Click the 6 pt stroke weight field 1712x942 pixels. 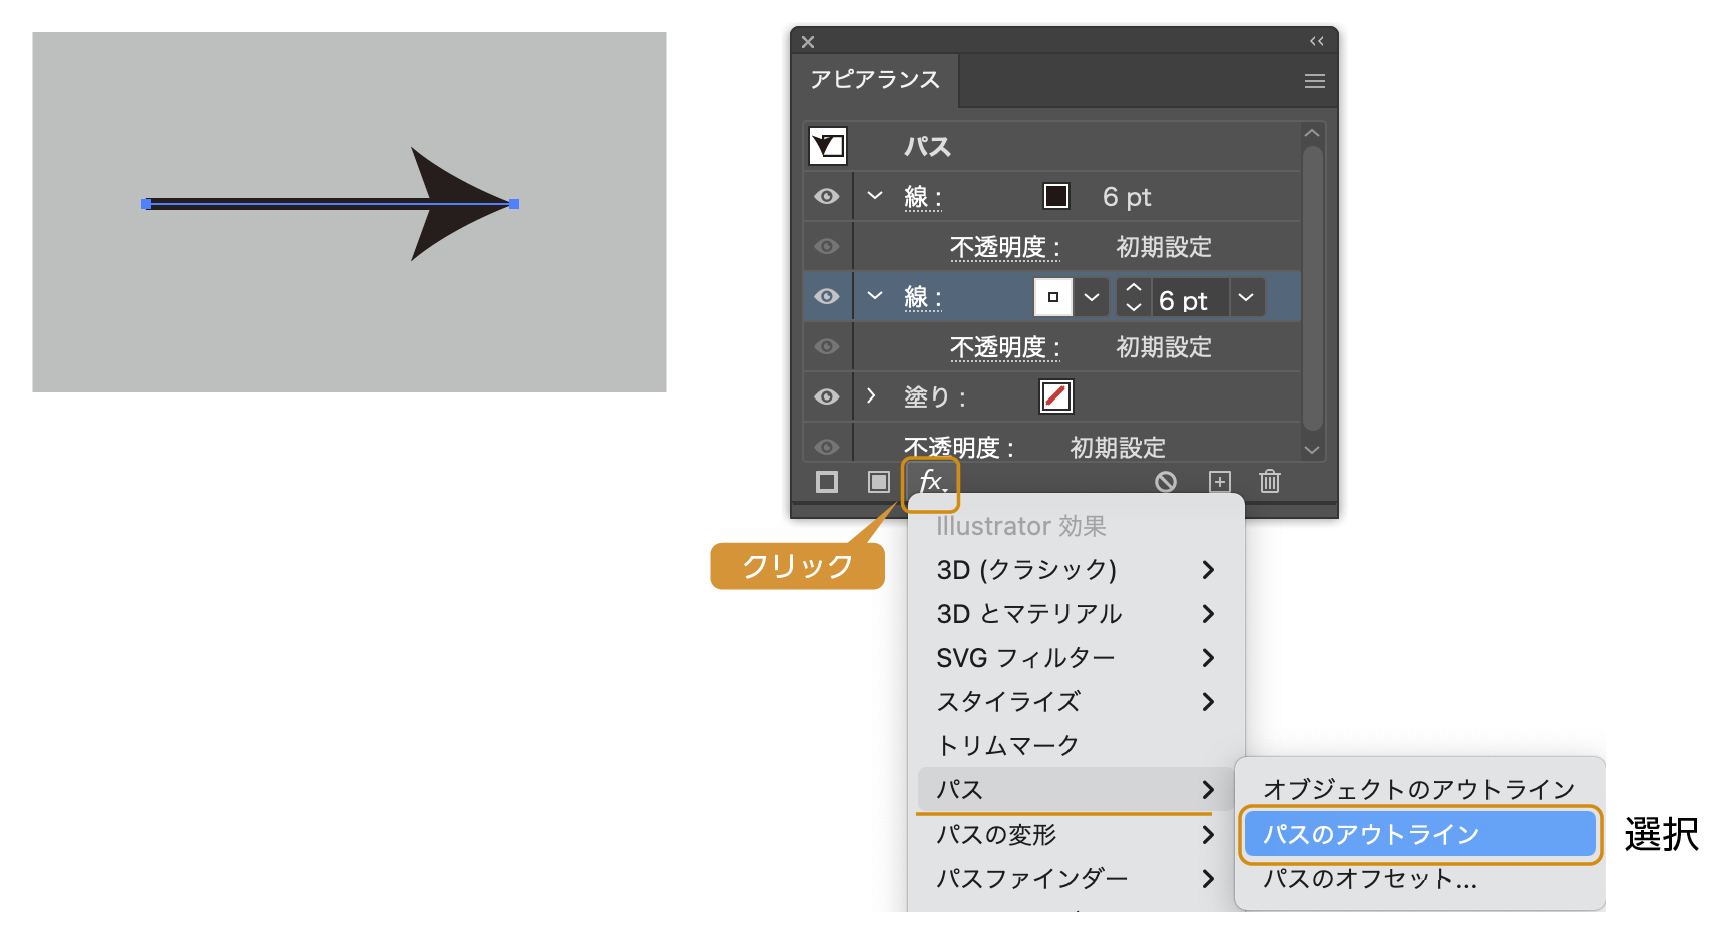[x=1190, y=297]
